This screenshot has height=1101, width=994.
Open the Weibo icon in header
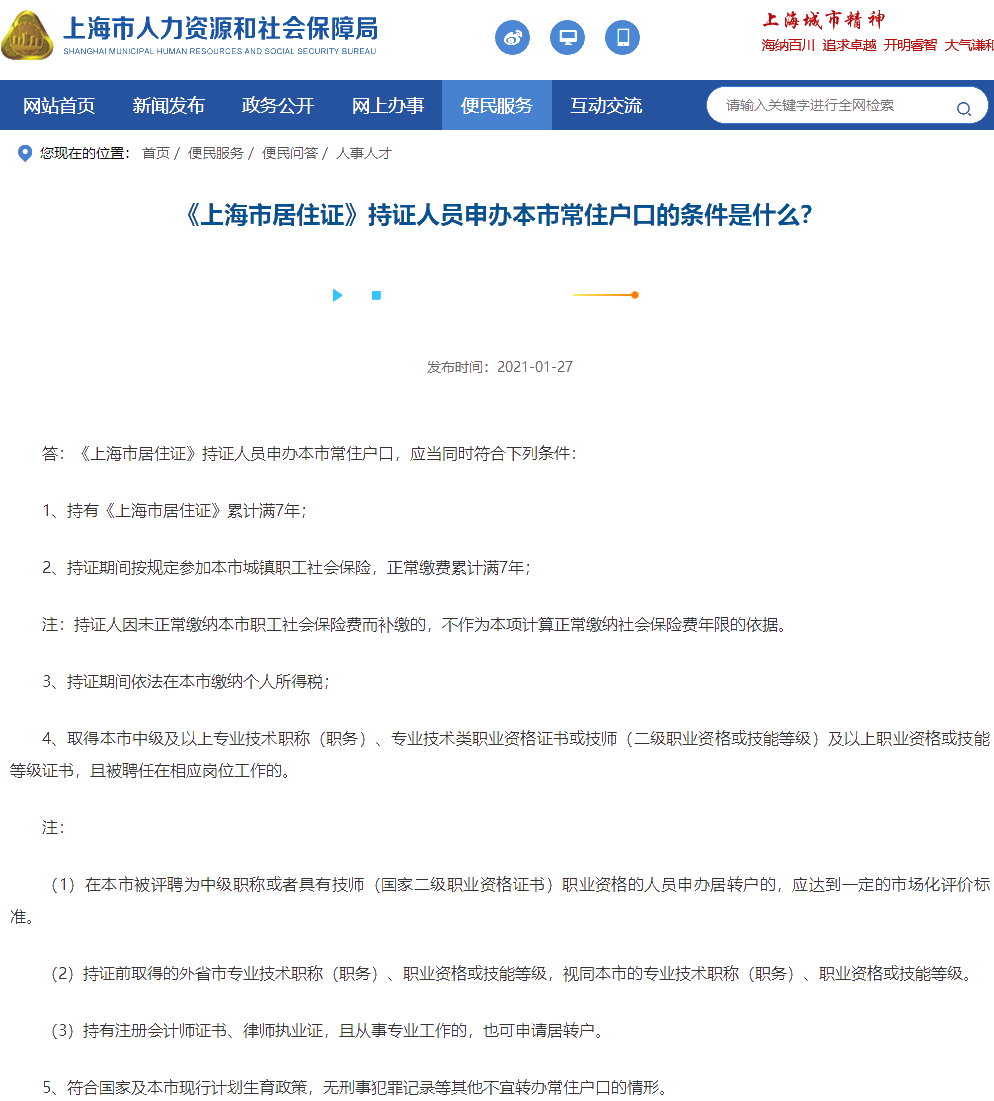[x=512, y=37]
